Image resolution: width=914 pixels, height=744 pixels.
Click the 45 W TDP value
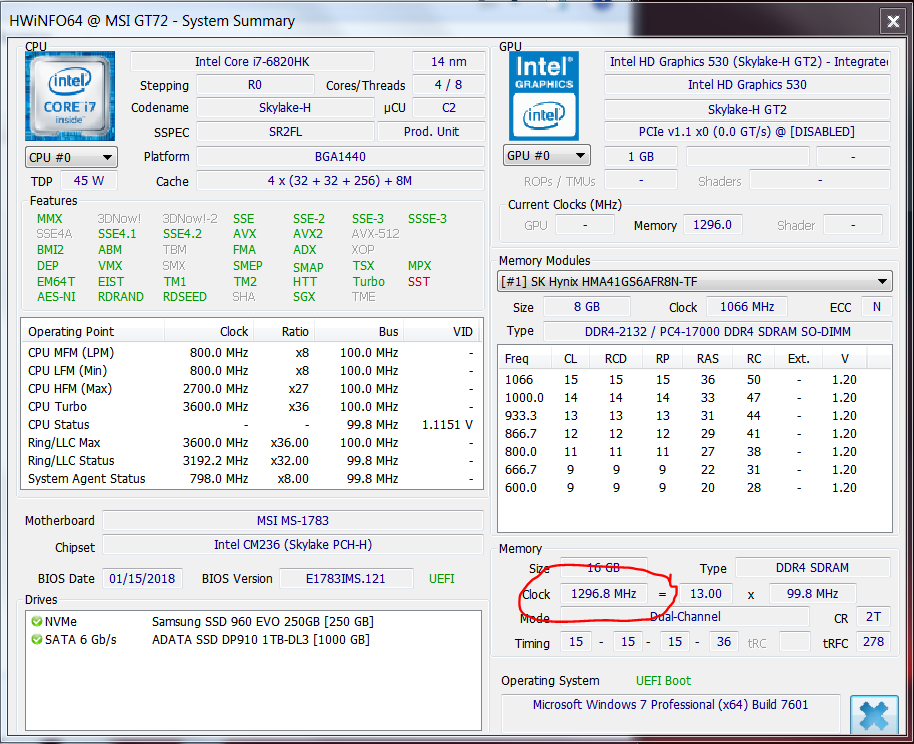pyautogui.click(x=89, y=181)
